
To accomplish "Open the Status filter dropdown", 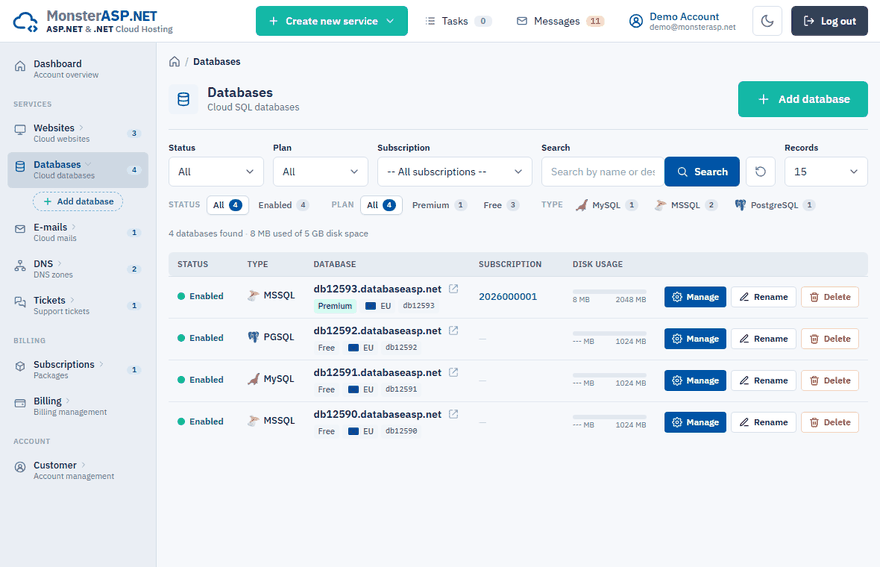I will click(x=216, y=172).
